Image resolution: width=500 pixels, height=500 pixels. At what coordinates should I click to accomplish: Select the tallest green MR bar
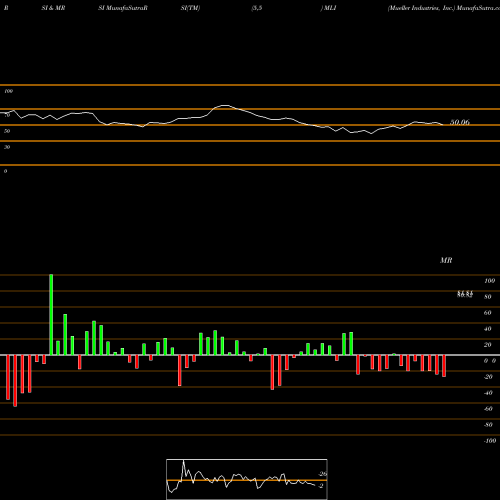(51, 315)
